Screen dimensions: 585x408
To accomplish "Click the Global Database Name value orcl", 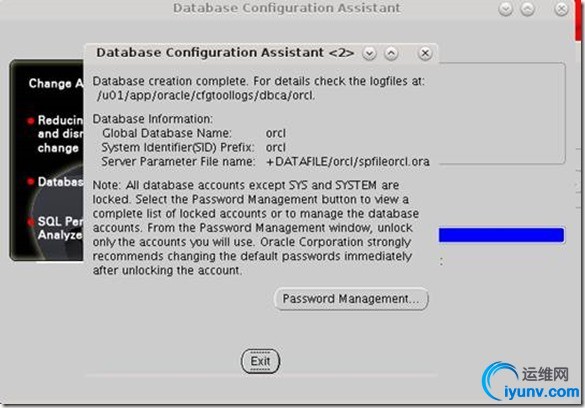I will pyautogui.click(x=276, y=133).
